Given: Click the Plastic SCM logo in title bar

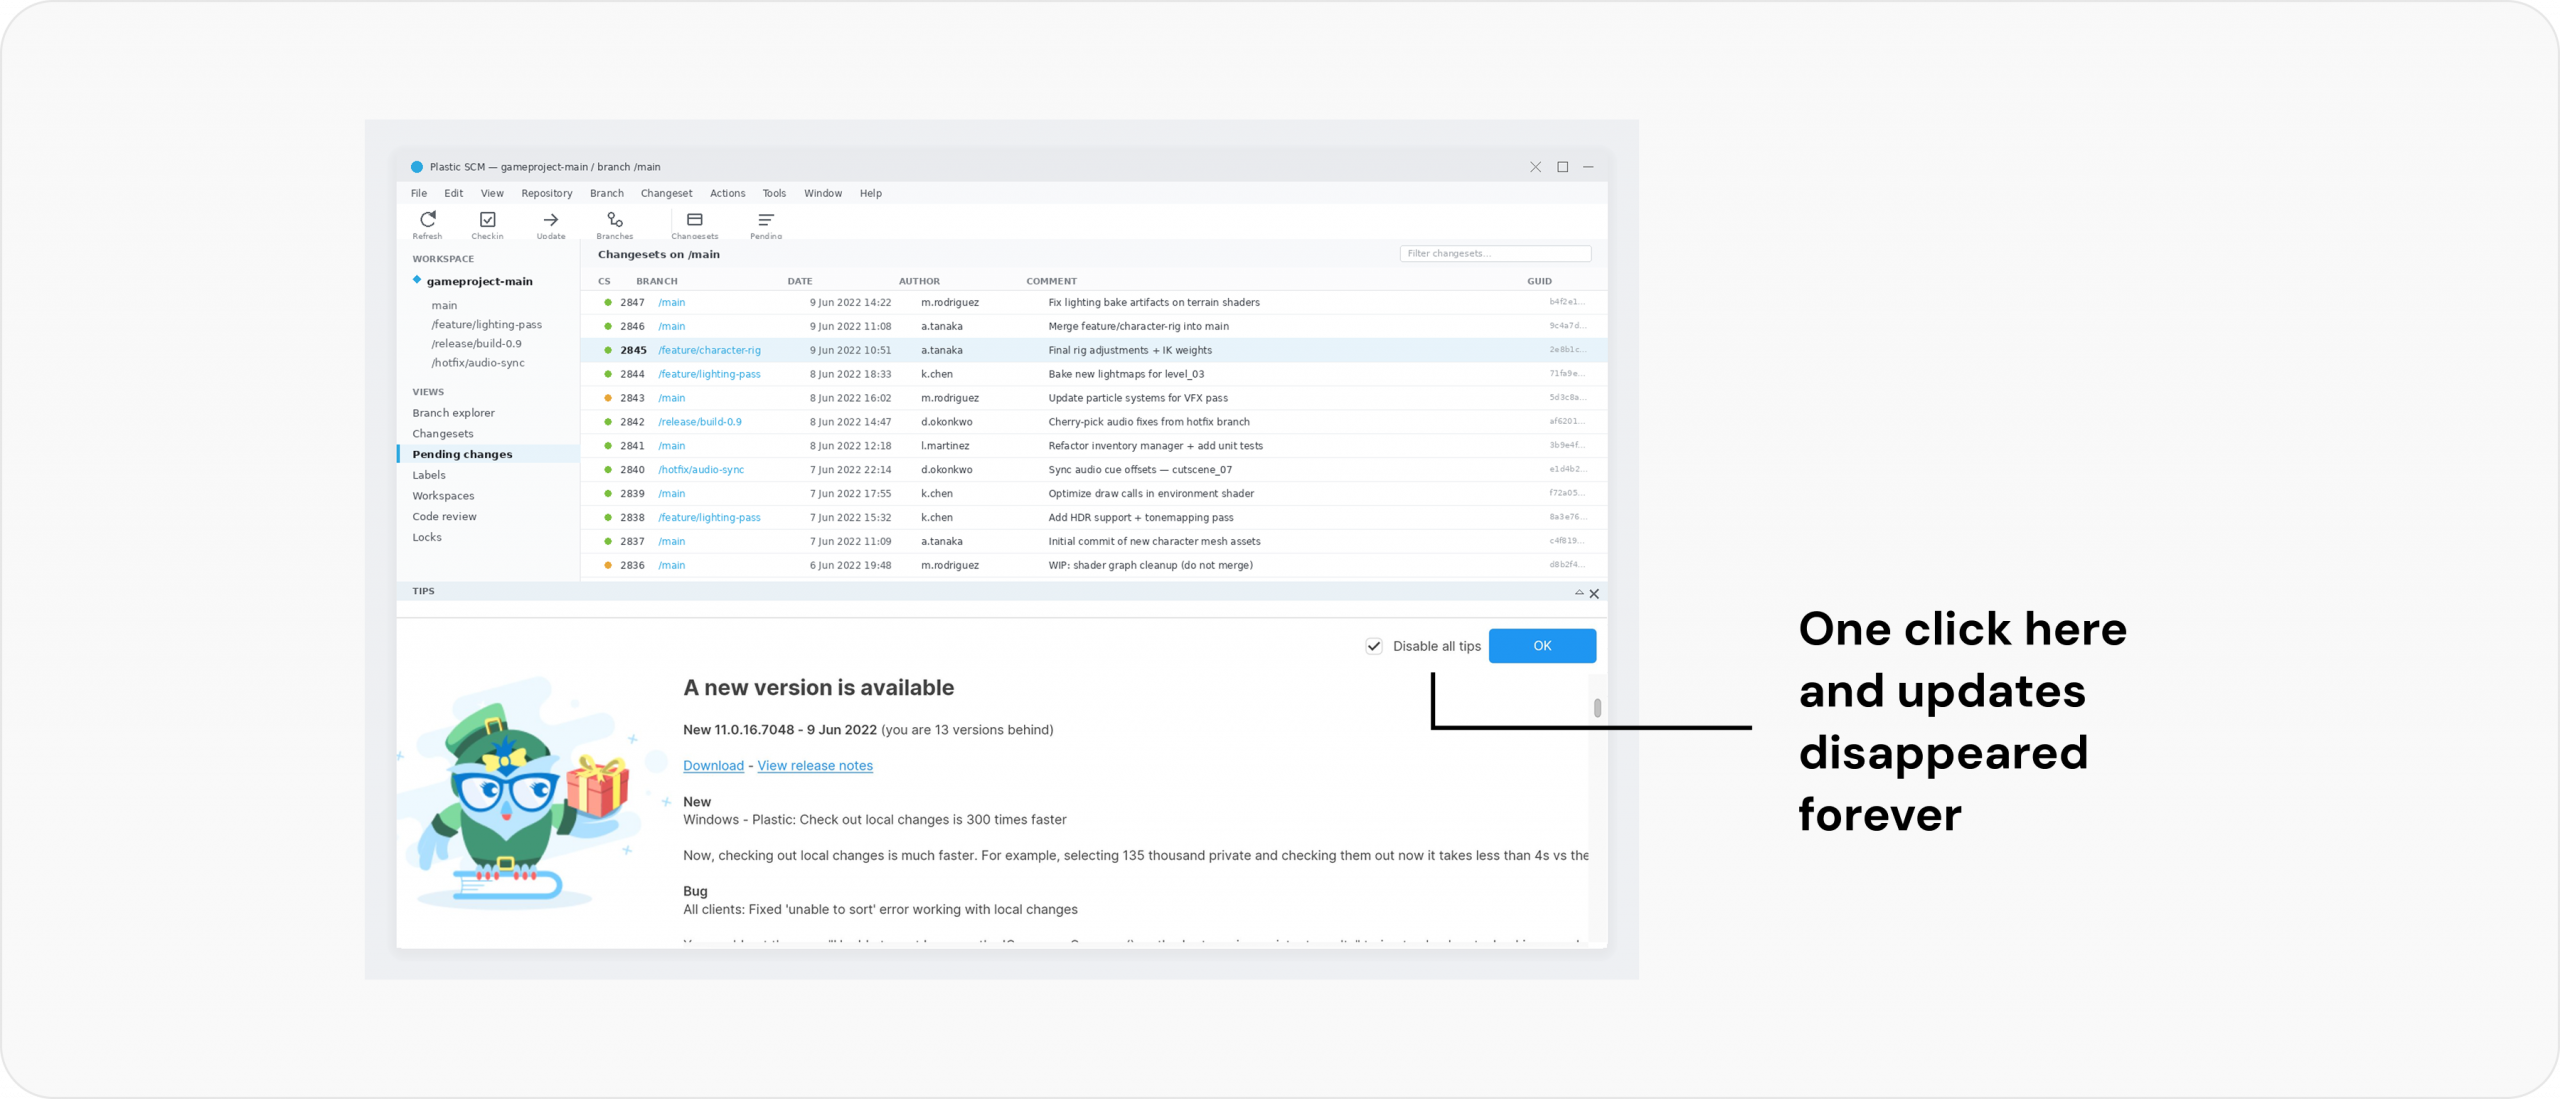Looking at the screenshot, I should pyautogui.click(x=417, y=167).
